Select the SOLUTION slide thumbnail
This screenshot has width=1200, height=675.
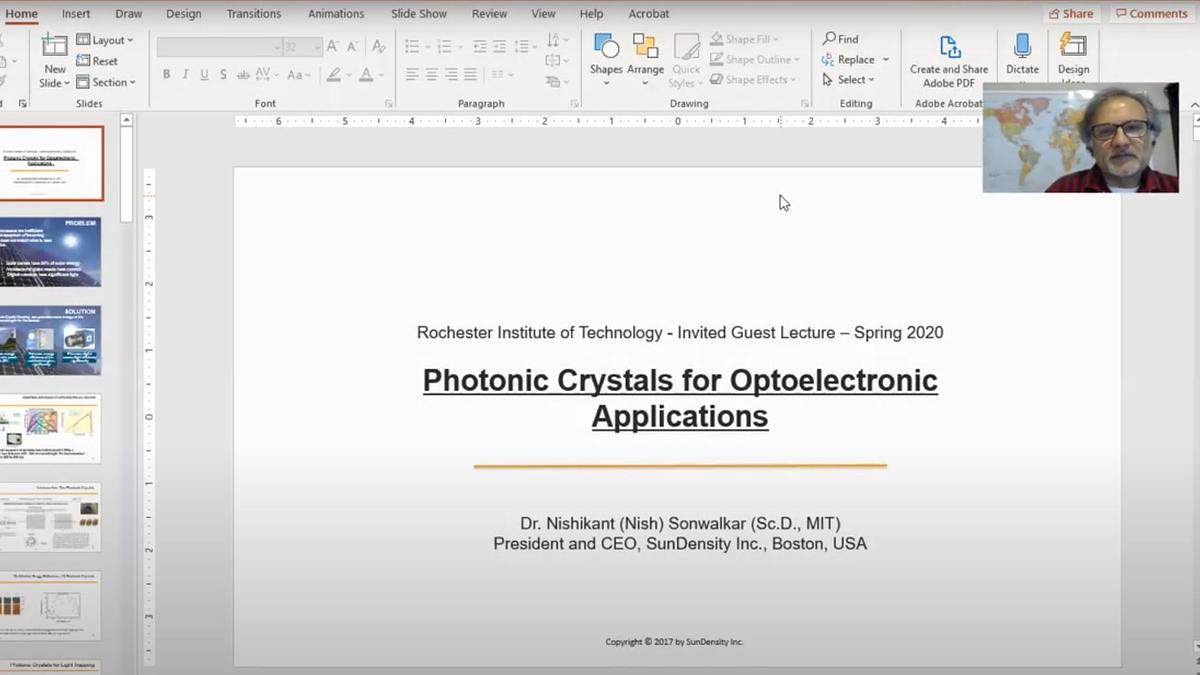coord(50,340)
